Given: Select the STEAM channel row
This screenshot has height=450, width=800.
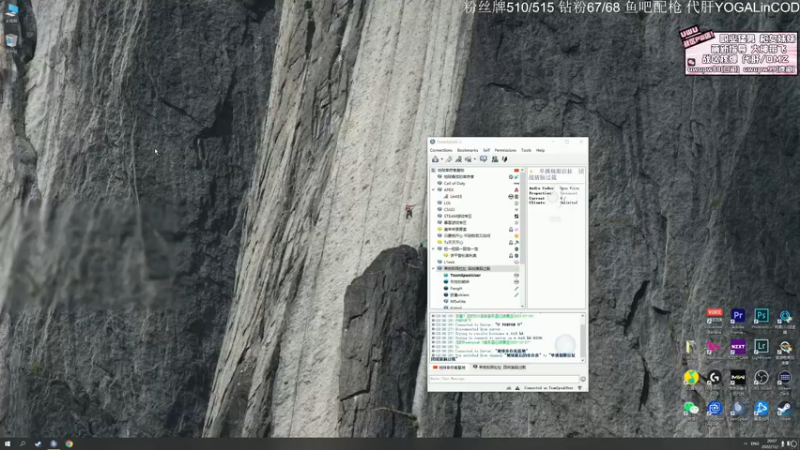Looking at the screenshot, I should (458, 216).
